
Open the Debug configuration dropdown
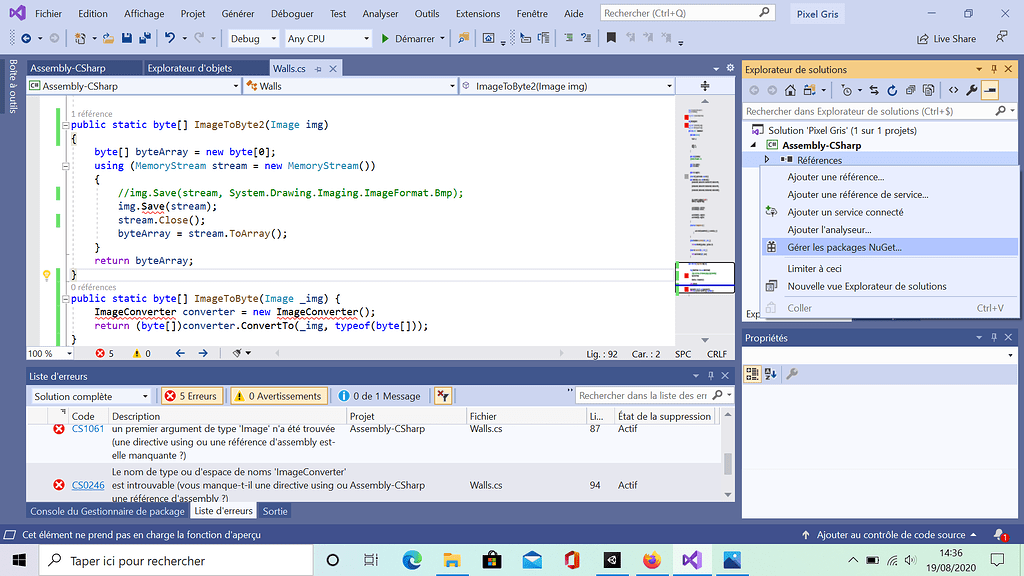click(252, 39)
